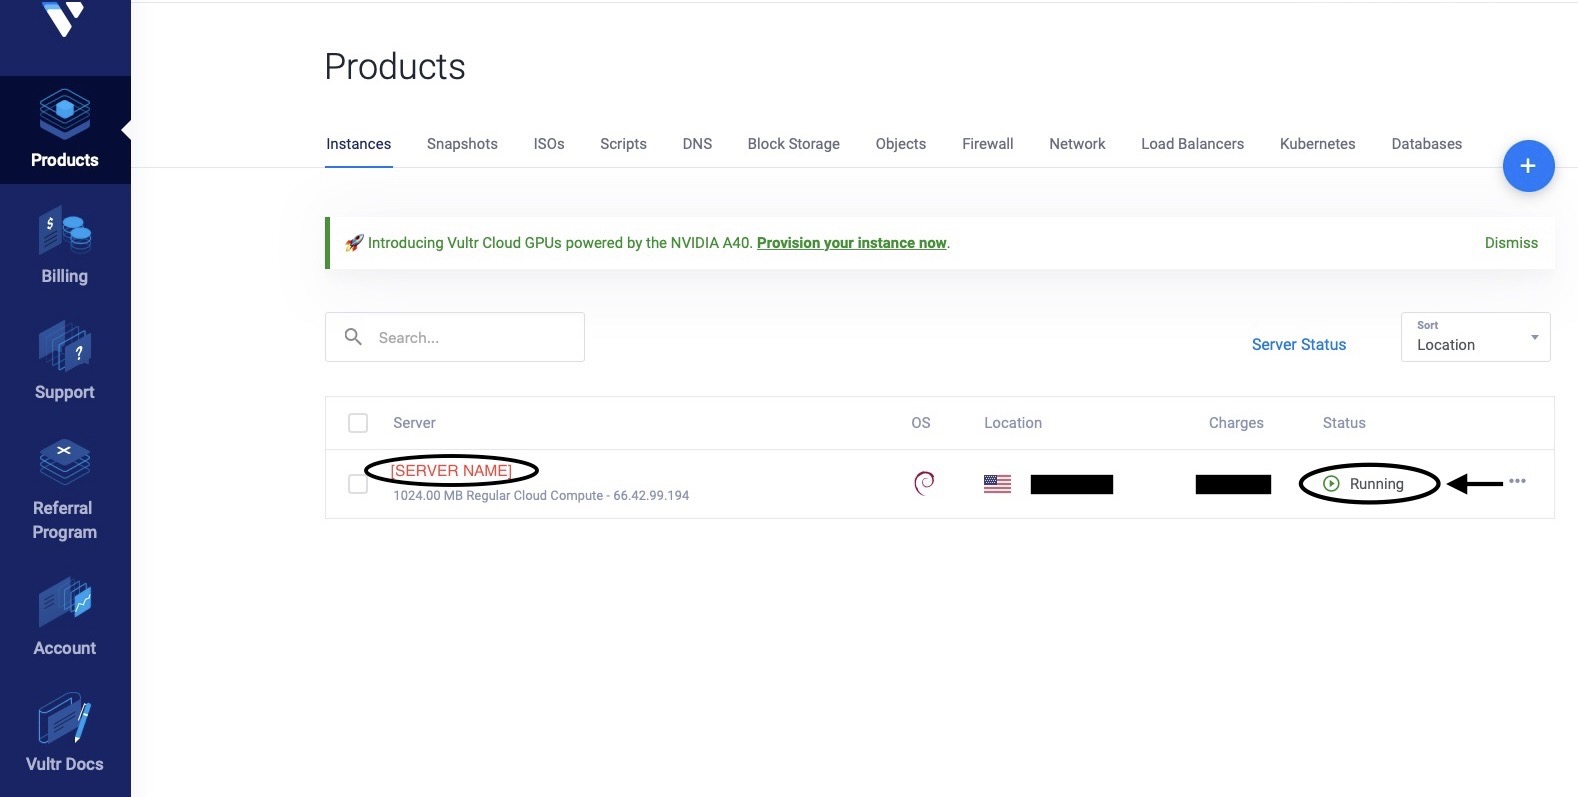Open the Network tab

(1078, 144)
